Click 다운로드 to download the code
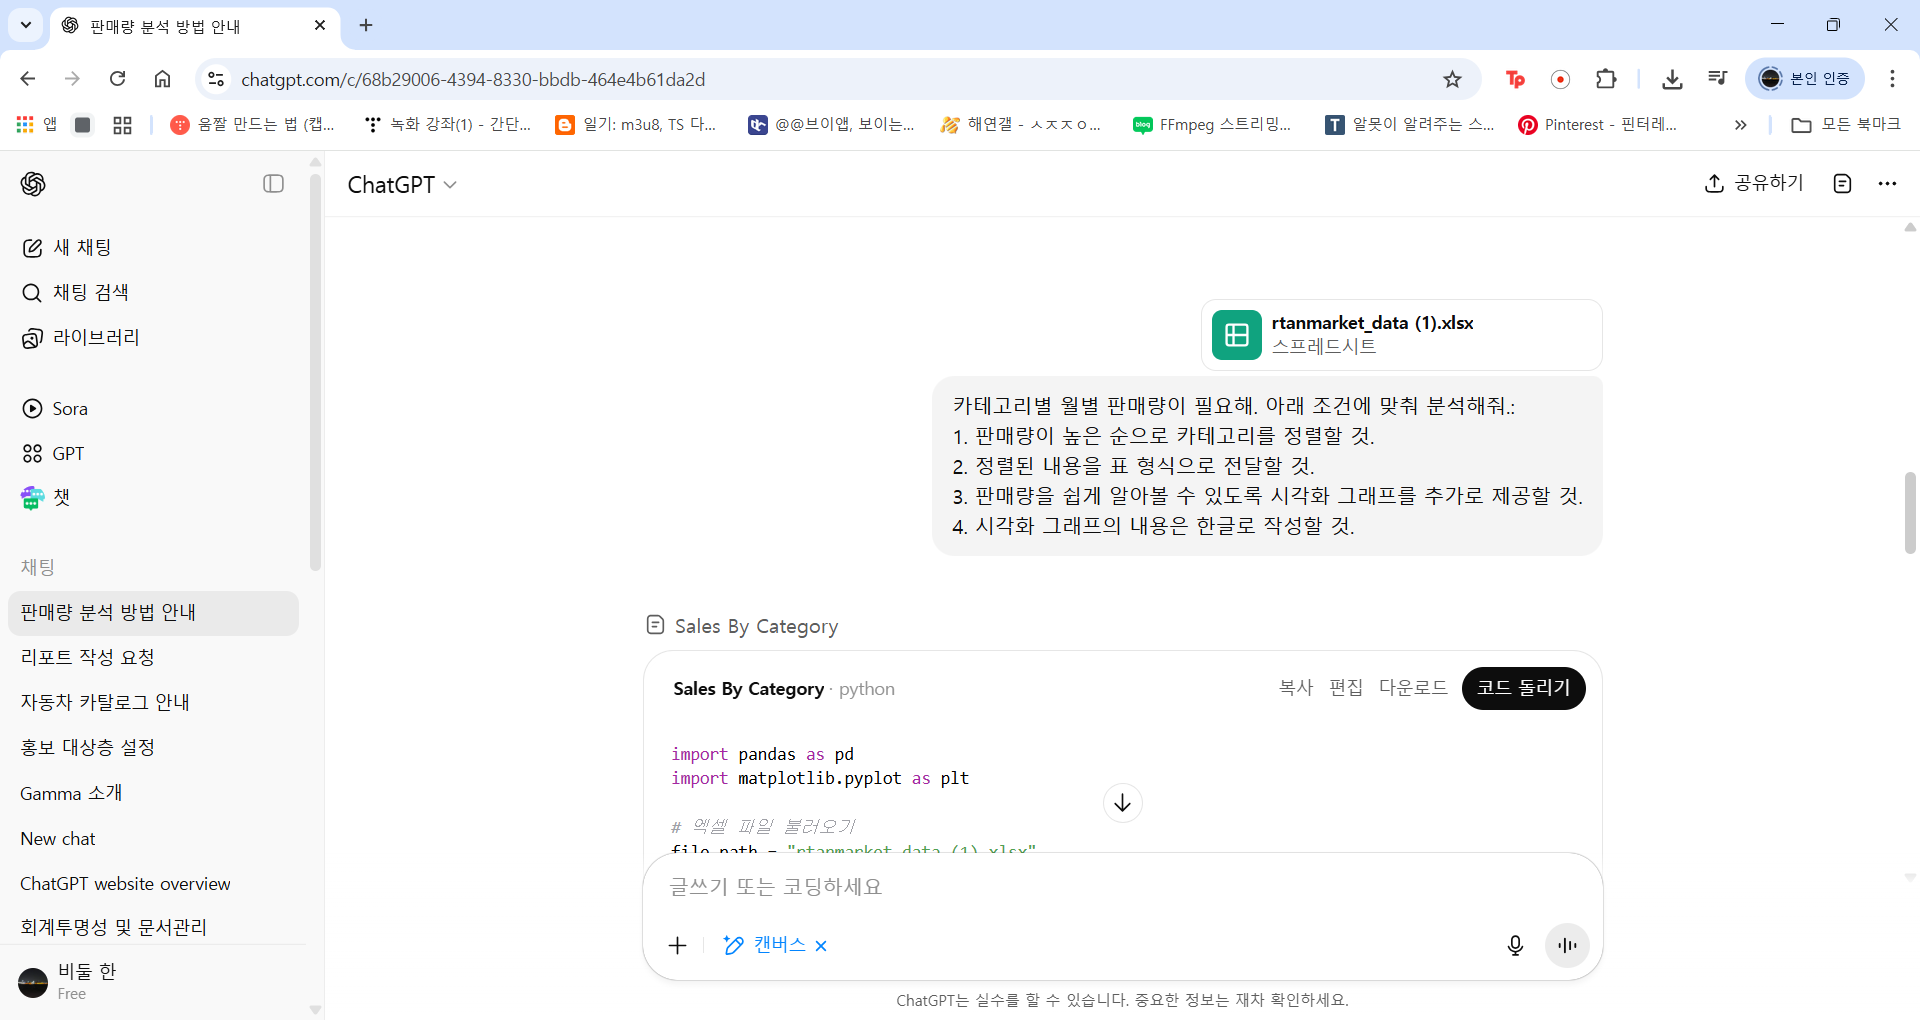This screenshot has height=1020, width=1920. coord(1413,688)
